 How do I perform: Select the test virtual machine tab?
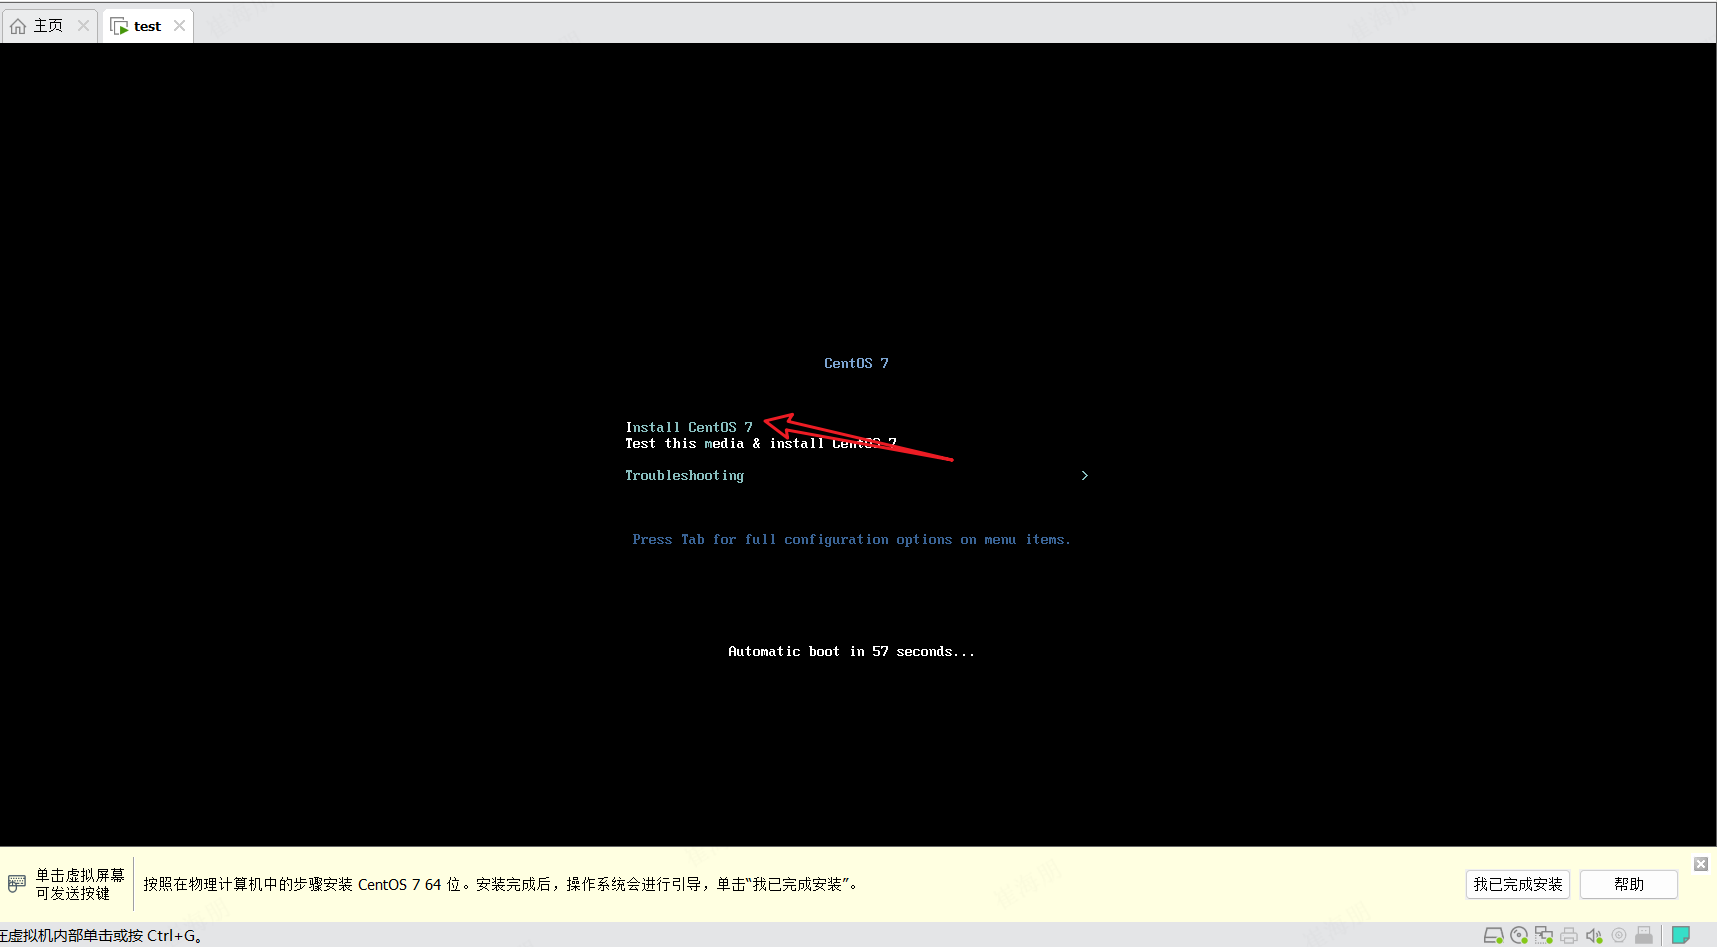147,26
